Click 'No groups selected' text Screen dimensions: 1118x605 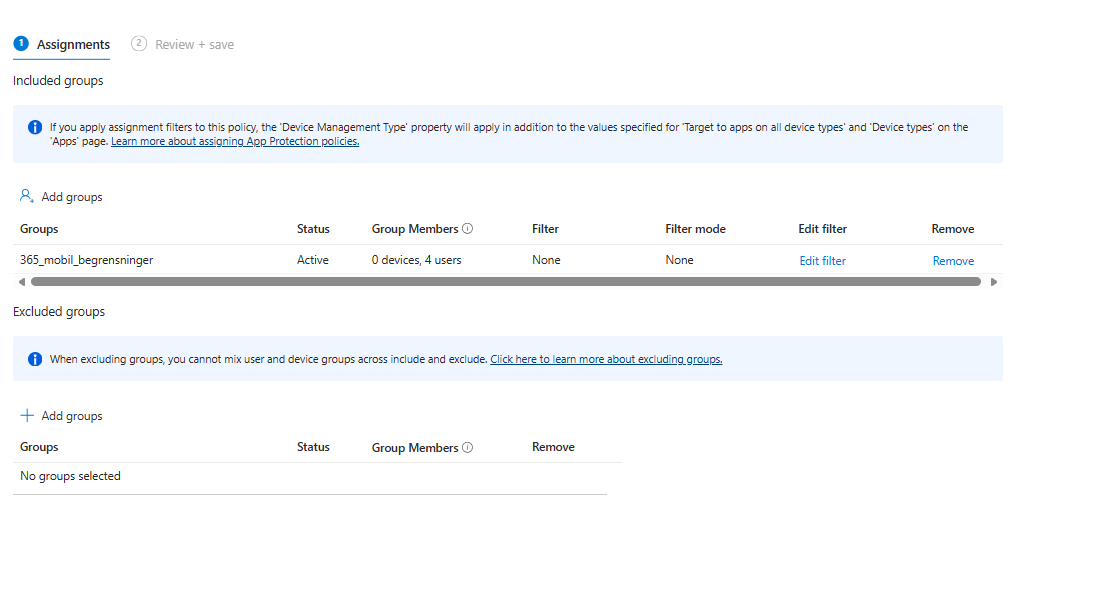click(70, 476)
